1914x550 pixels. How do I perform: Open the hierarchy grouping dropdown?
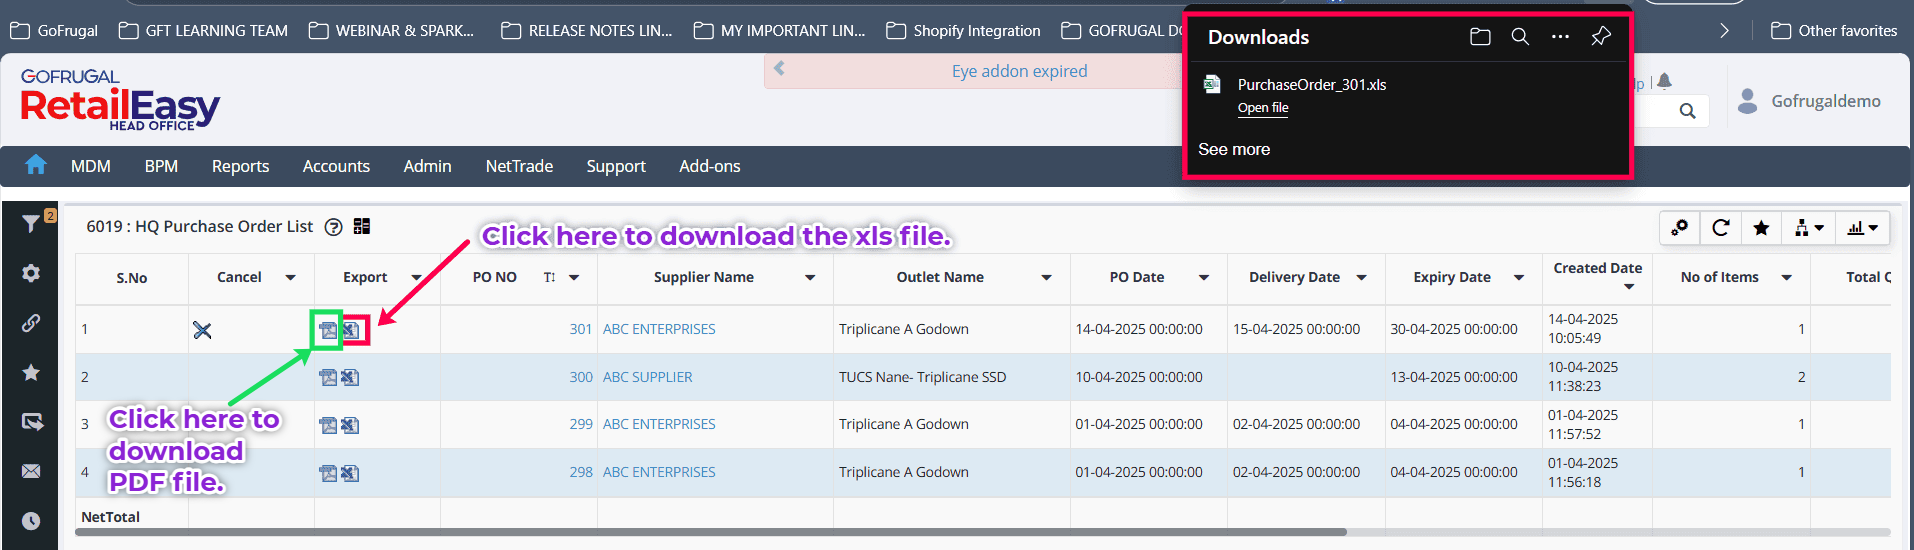tap(1808, 228)
